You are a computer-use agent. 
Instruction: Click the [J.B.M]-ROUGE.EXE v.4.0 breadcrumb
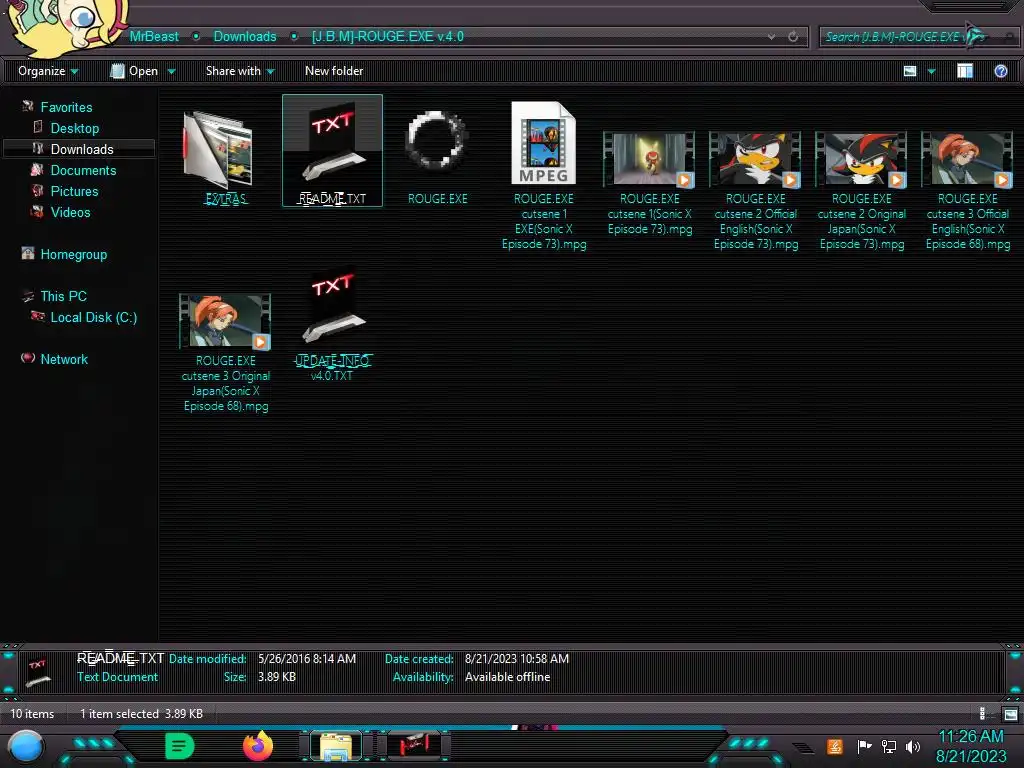point(388,37)
